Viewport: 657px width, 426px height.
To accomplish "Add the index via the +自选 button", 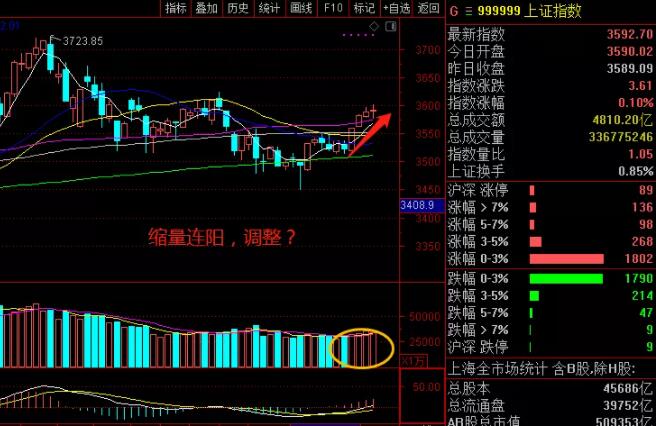I will (x=396, y=8).
